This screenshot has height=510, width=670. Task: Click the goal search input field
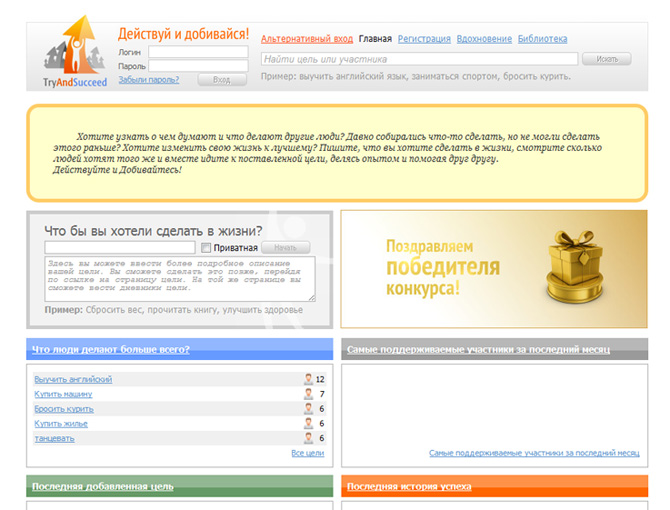pos(419,59)
